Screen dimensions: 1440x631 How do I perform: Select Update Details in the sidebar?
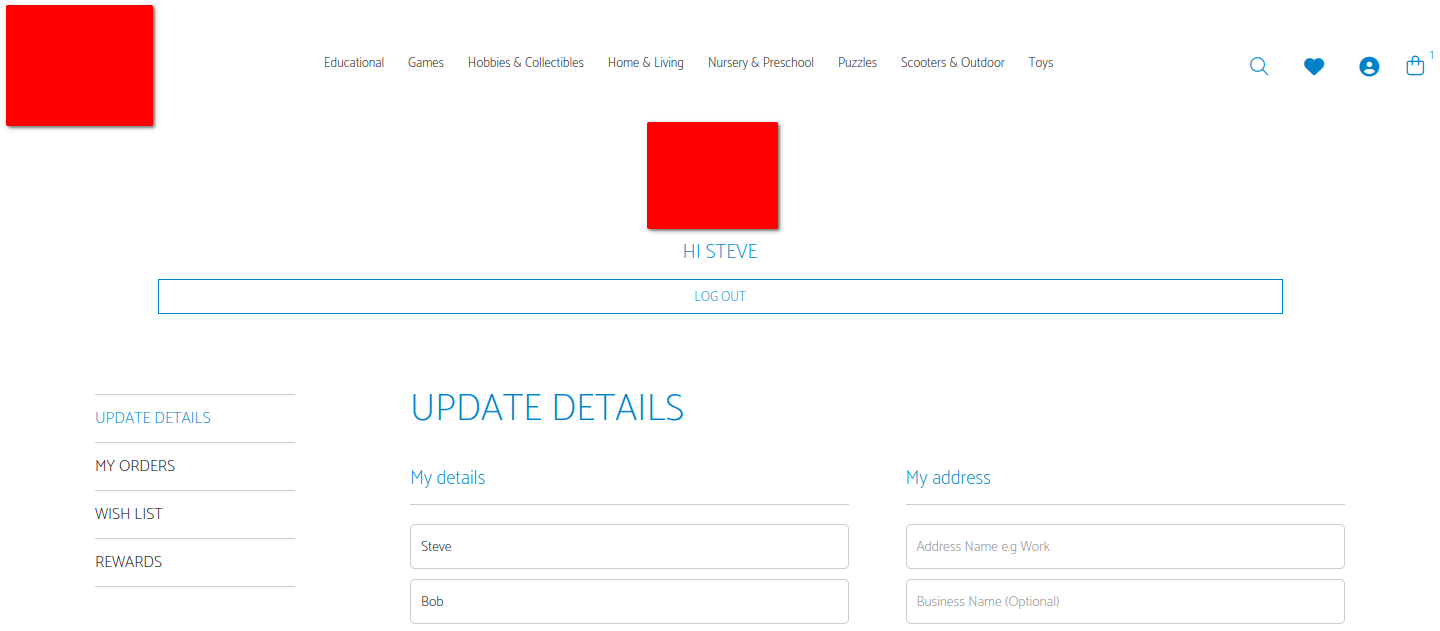[x=153, y=418]
